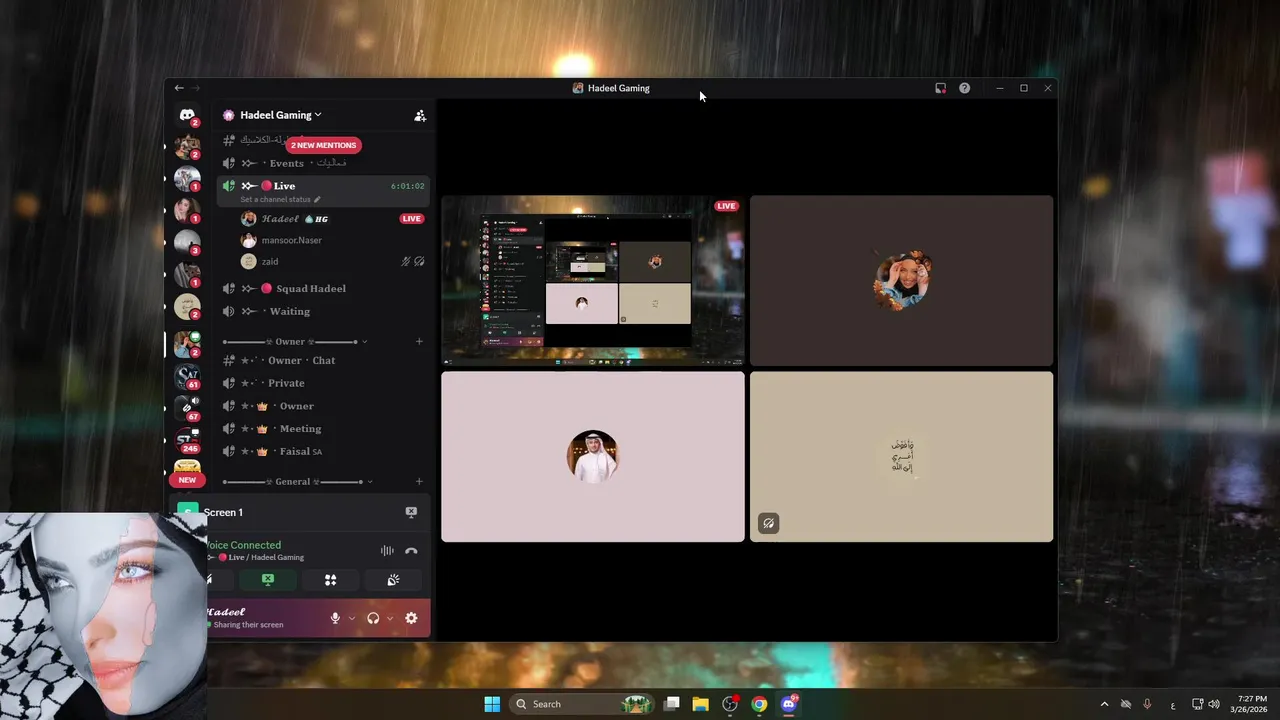Viewport: 1280px width, 720px height.
Task: Click Voice Connected status text
Action: [x=243, y=545]
